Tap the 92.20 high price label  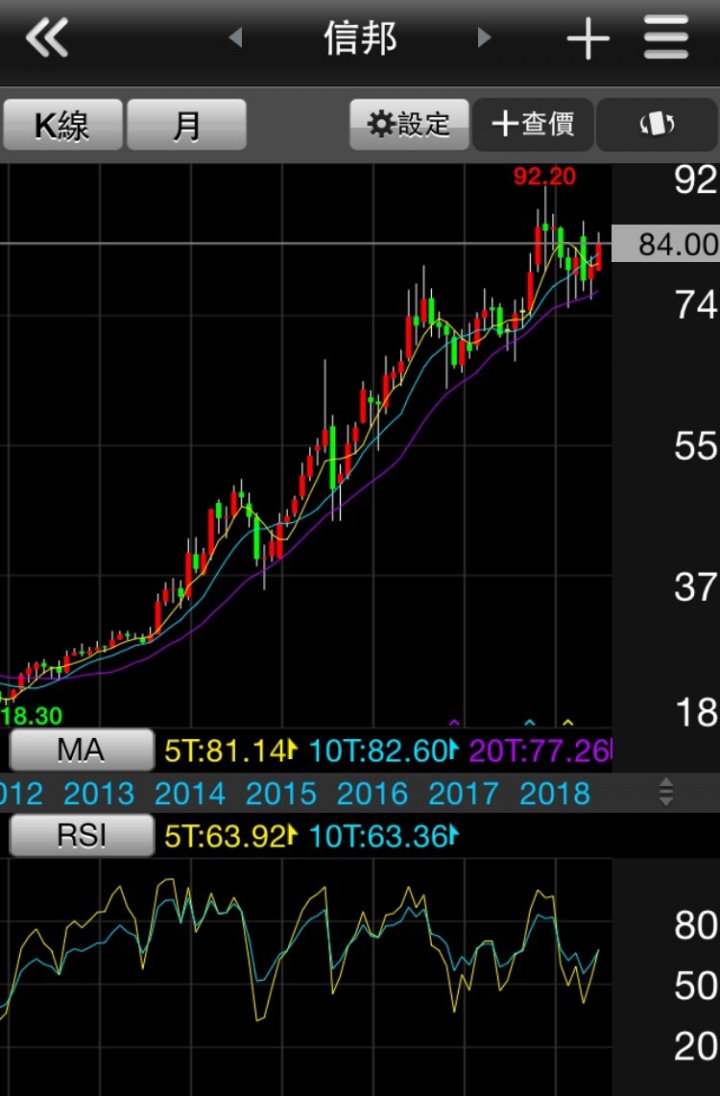pos(545,176)
